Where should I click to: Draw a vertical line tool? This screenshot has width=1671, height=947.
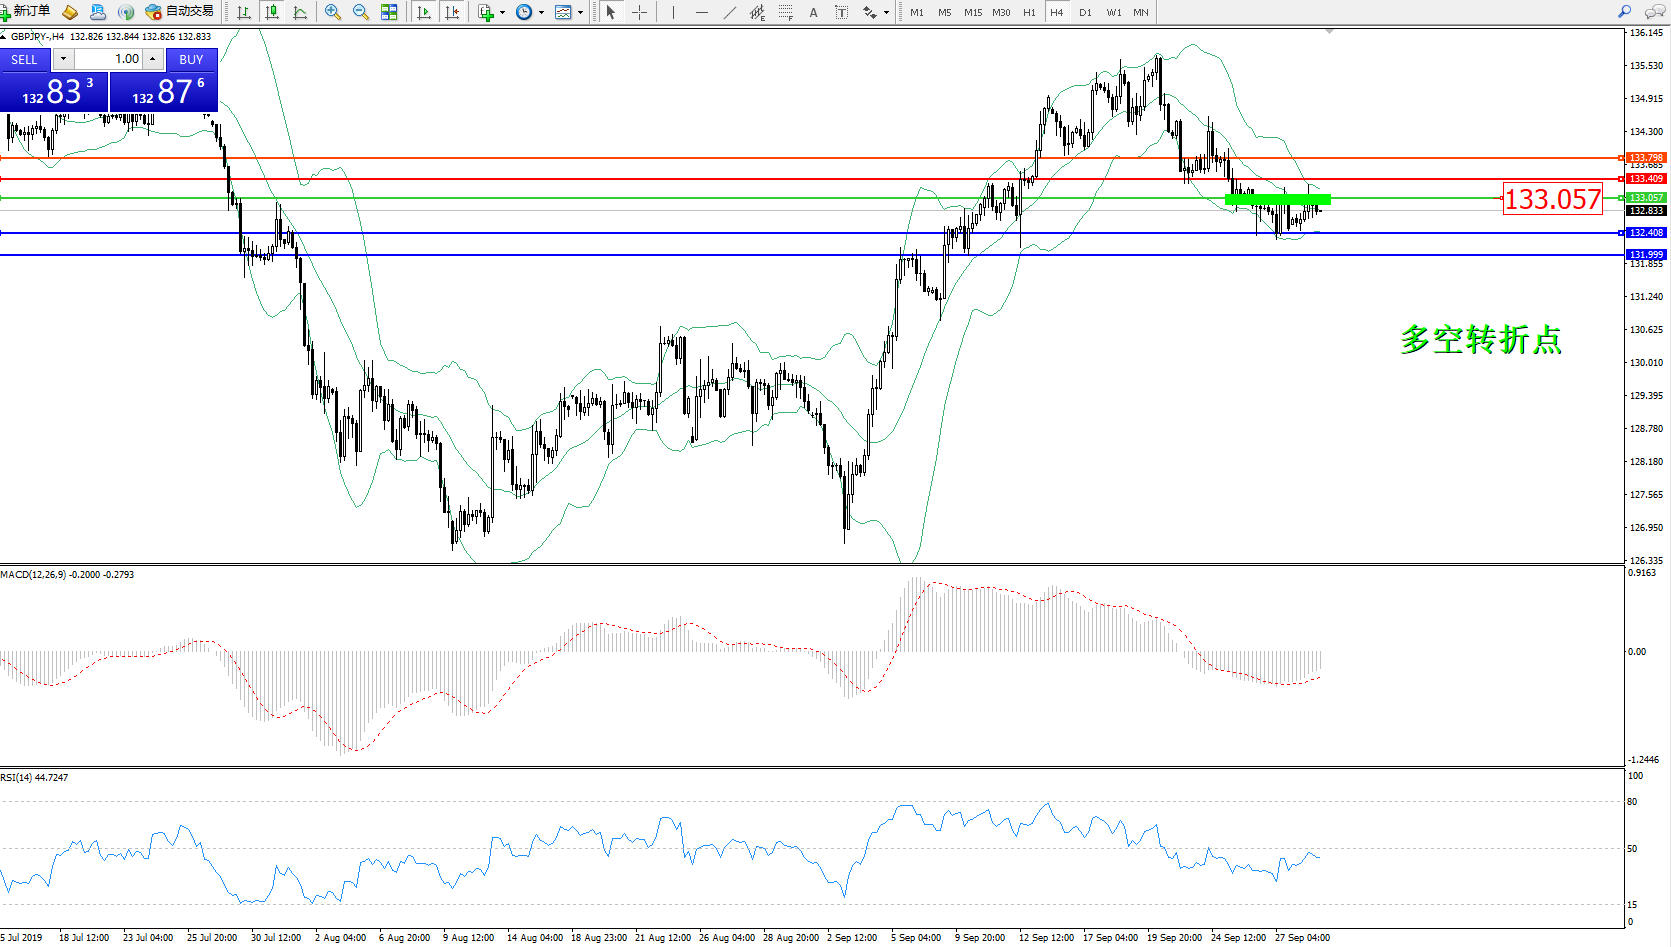pos(673,12)
